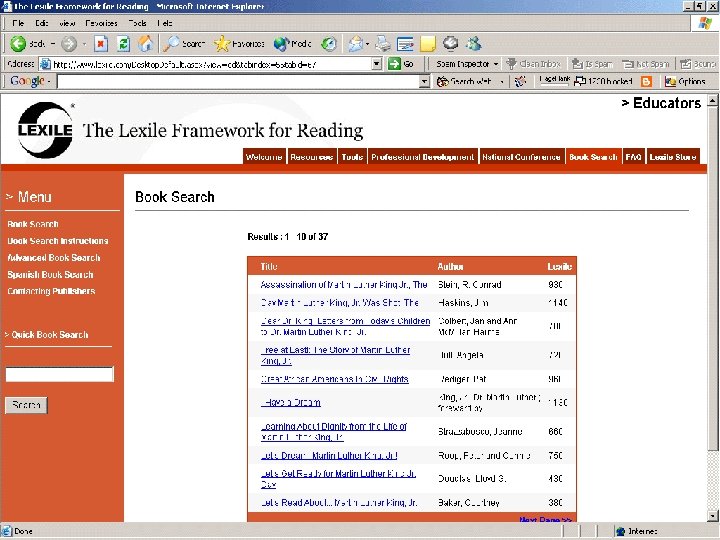This screenshot has width=720, height=540.
Task: Click in the browser Address URL field
Action: [211, 64]
